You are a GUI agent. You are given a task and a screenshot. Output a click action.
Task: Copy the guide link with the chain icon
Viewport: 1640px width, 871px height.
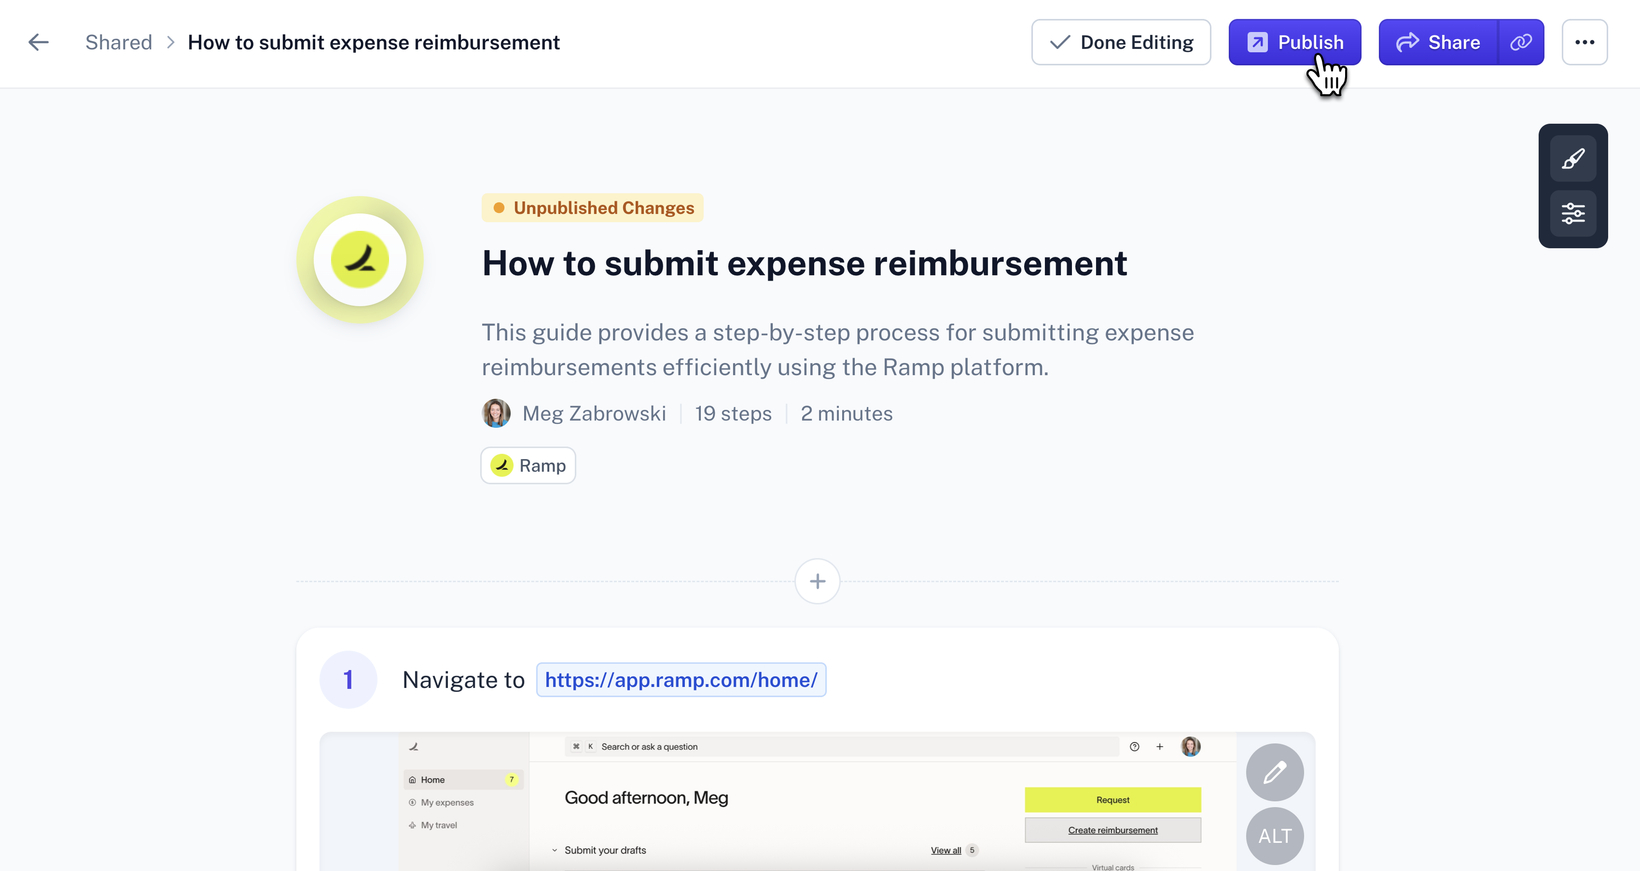point(1521,42)
